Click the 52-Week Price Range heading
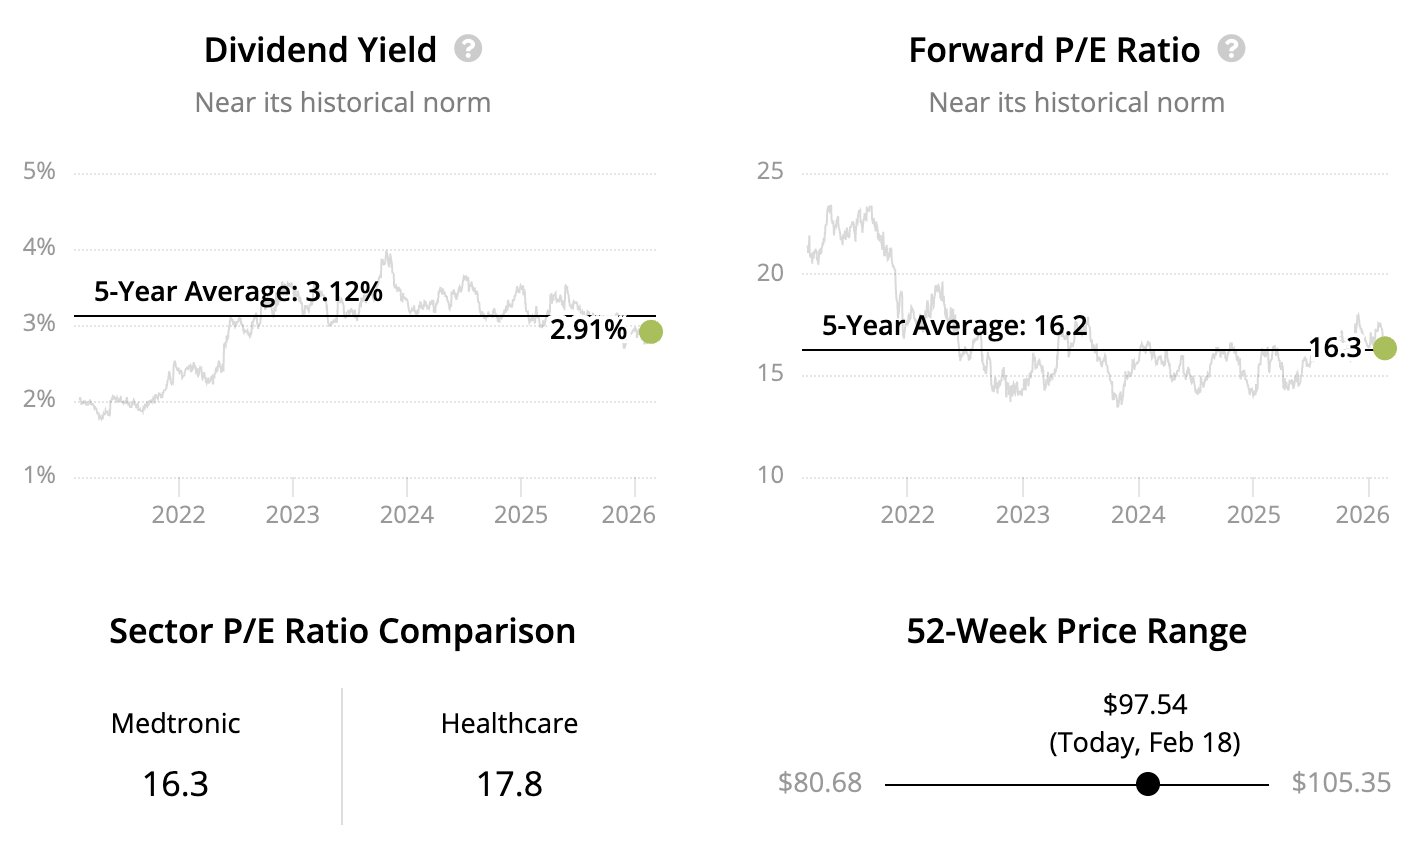The image size is (1416, 850). pos(1076,632)
